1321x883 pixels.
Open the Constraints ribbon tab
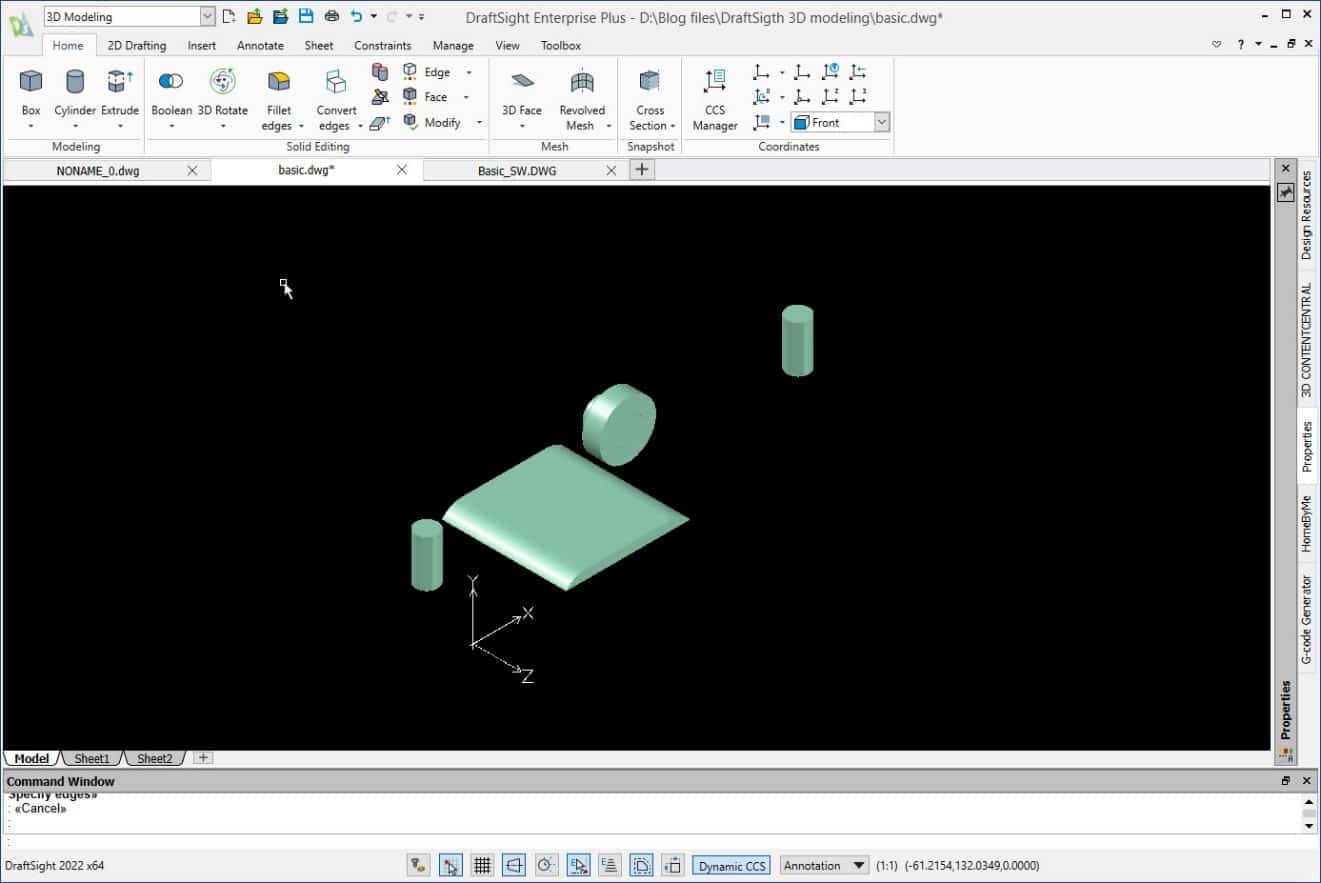coord(382,45)
